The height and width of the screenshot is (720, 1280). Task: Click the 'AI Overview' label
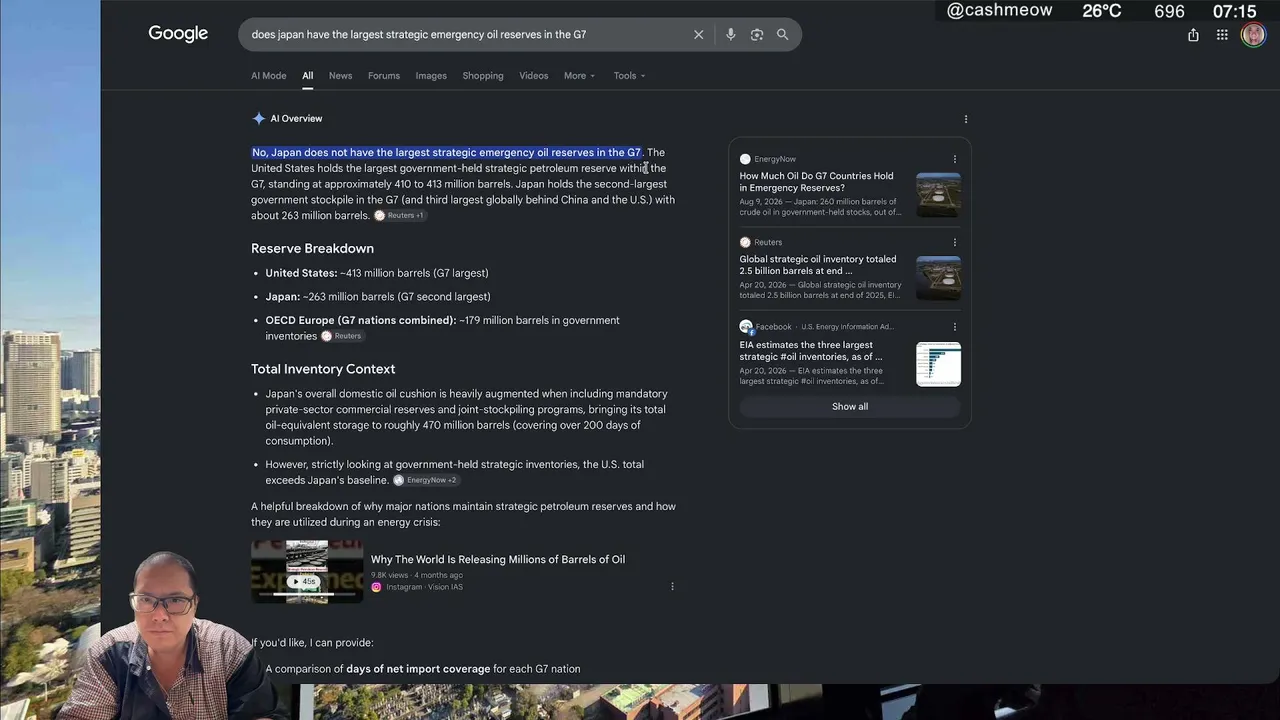296,119
